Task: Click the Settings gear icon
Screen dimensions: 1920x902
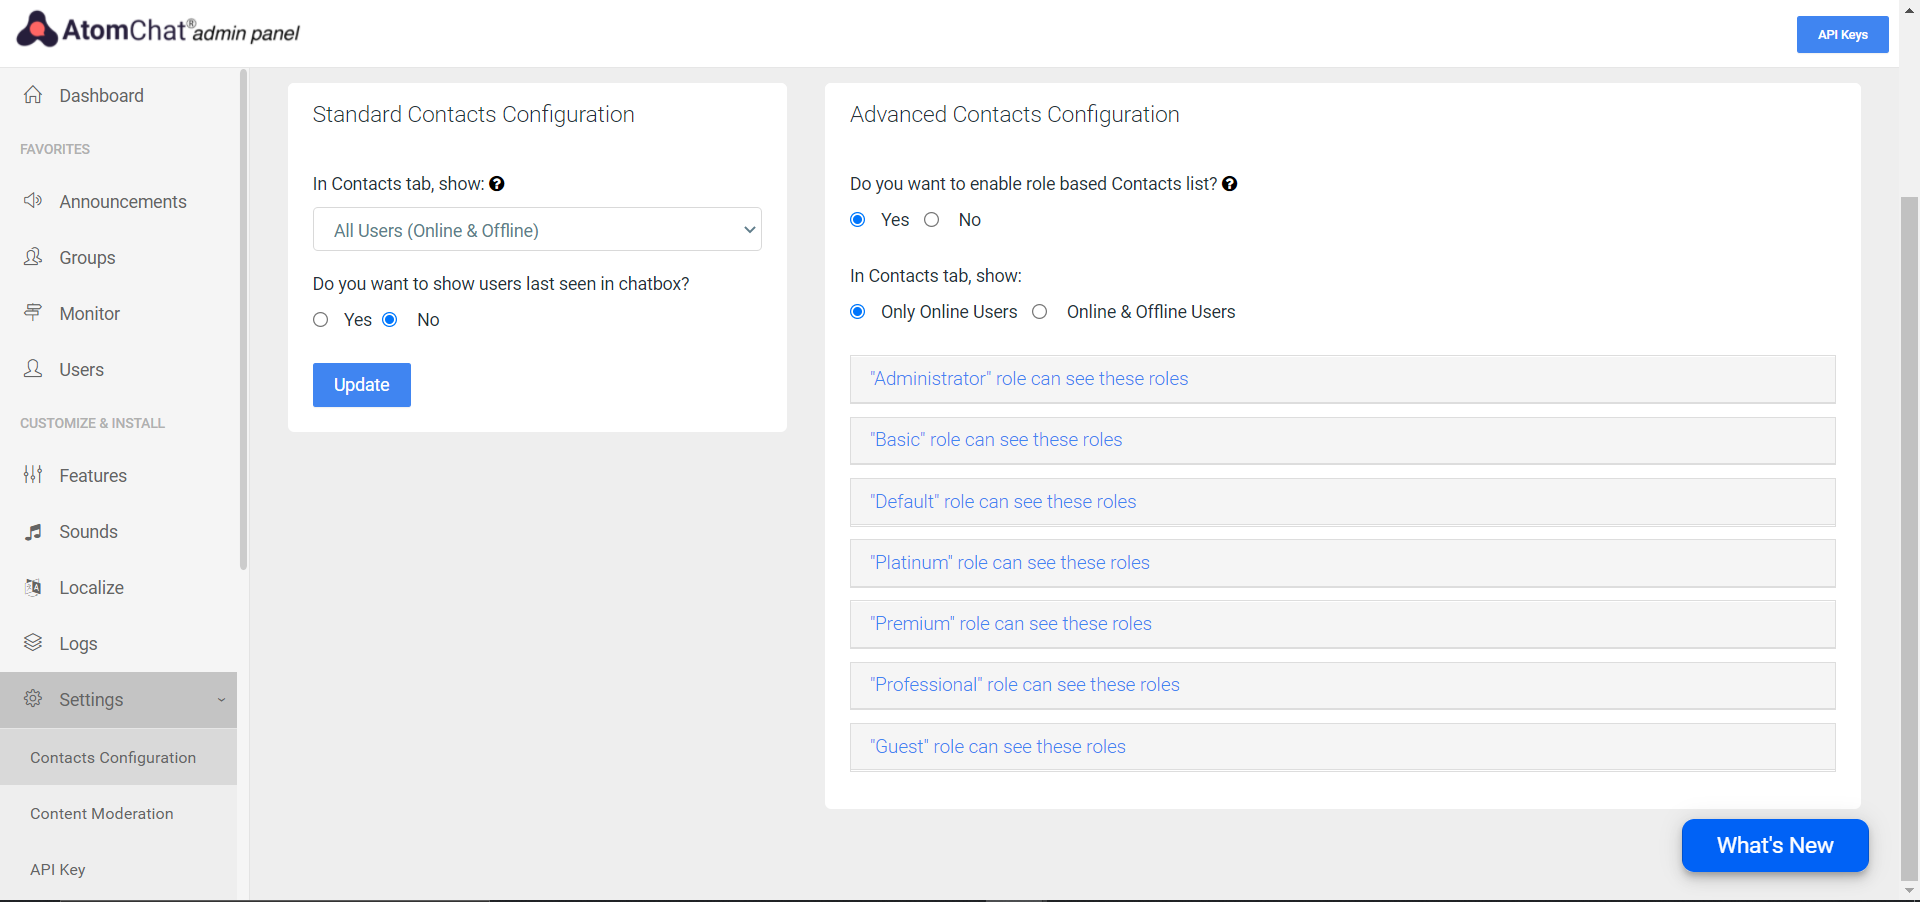Action: 33,699
